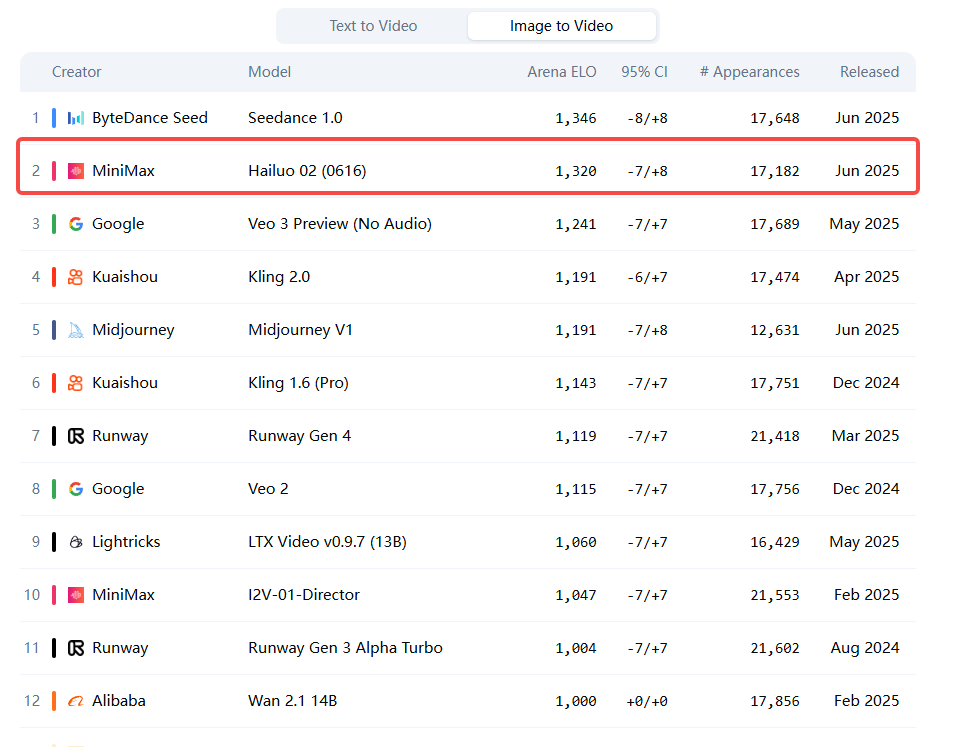Click the Alibaba logo icon

click(75, 700)
